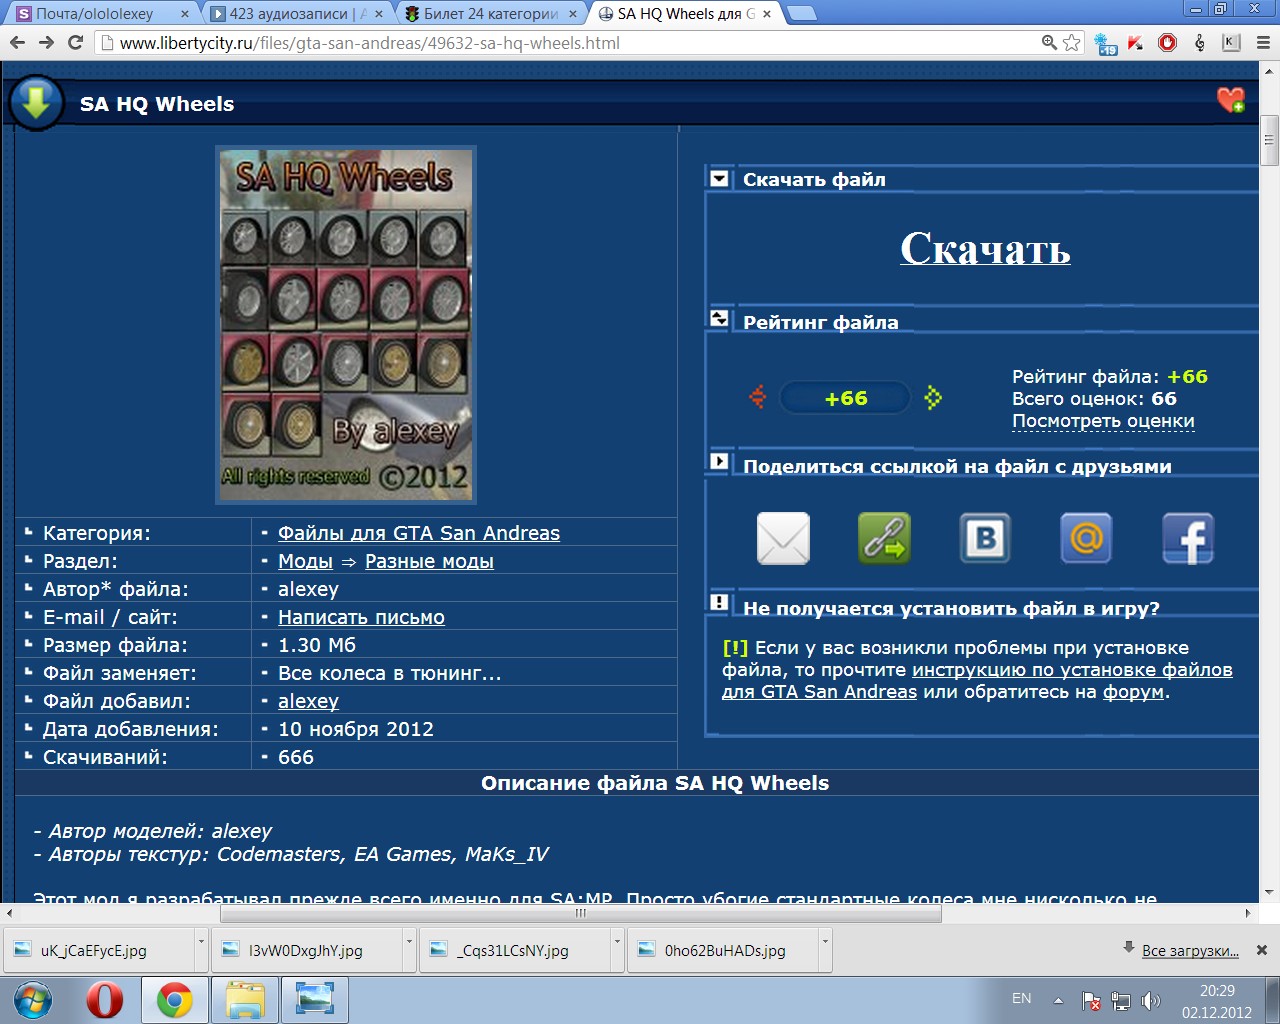Open a new browser tab
This screenshot has width=1280, height=1024.
pos(802,13)
